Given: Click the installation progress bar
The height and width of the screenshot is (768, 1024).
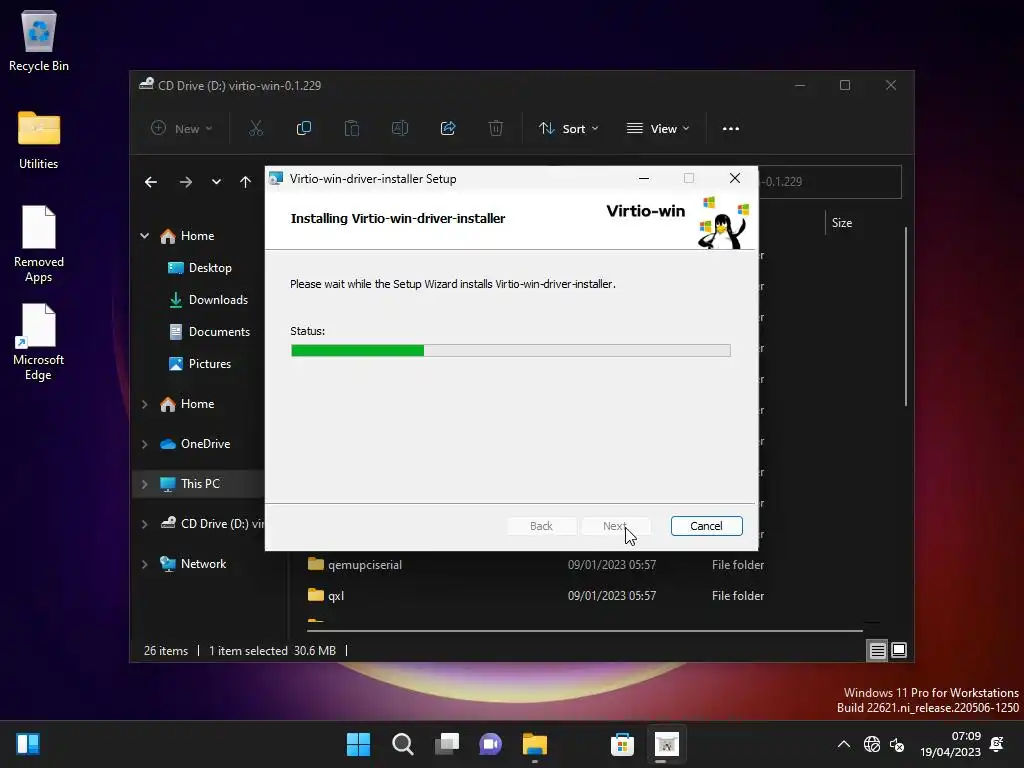Looking at the screenshot, I should 511,351.
